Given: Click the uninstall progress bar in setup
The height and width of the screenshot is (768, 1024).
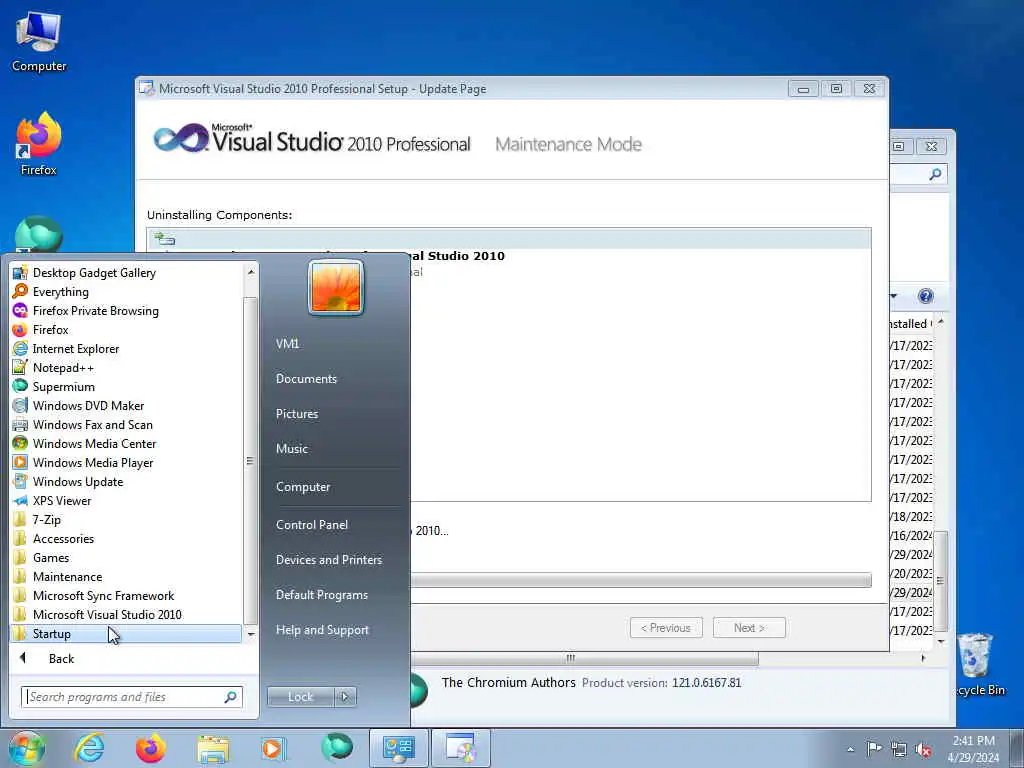Looking at the screenshot, I should coord(641,580).
